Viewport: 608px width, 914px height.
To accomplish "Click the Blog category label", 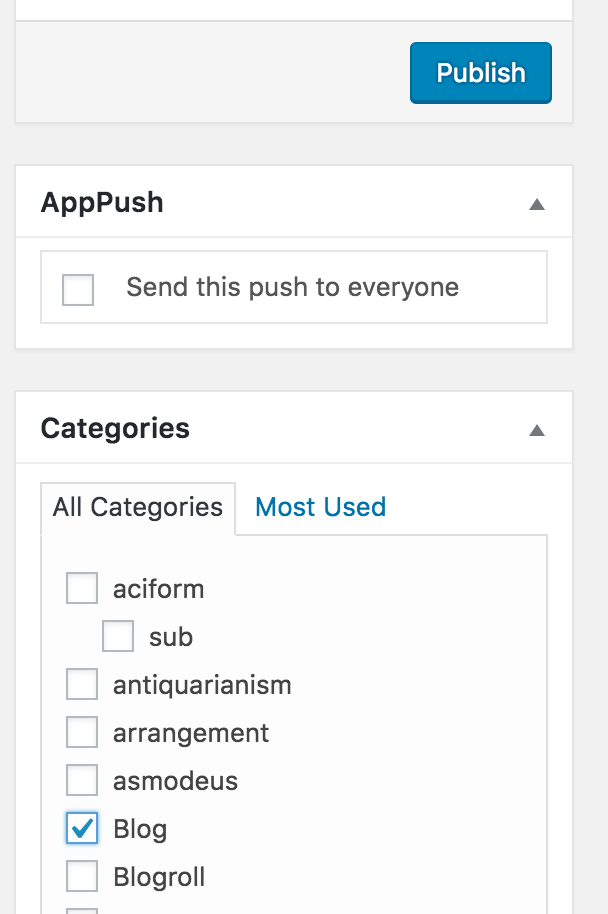I will 141,828.
